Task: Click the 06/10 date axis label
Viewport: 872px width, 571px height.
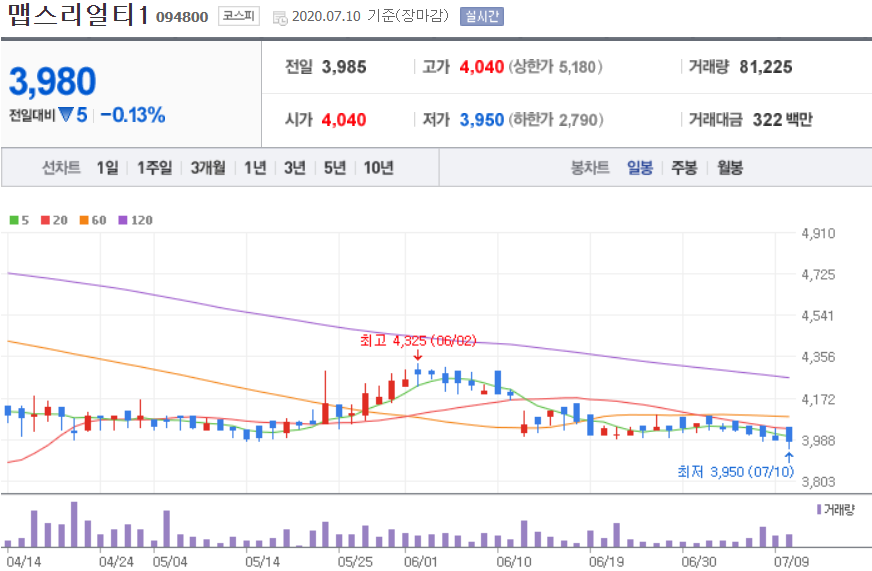Action: (514, 562)
